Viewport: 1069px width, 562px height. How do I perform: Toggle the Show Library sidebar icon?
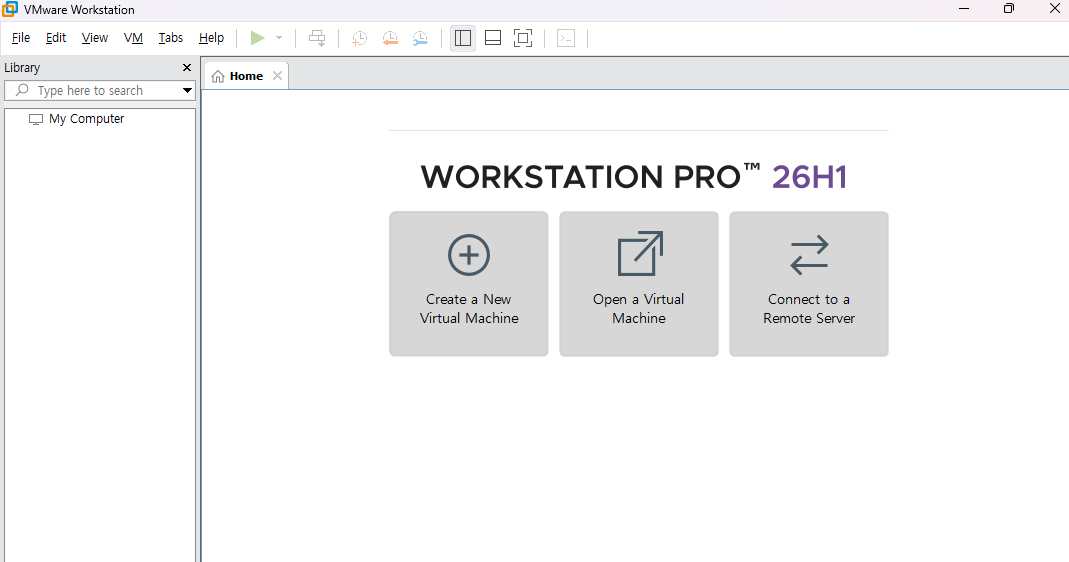pyautogui.click(x=463, y=38)
